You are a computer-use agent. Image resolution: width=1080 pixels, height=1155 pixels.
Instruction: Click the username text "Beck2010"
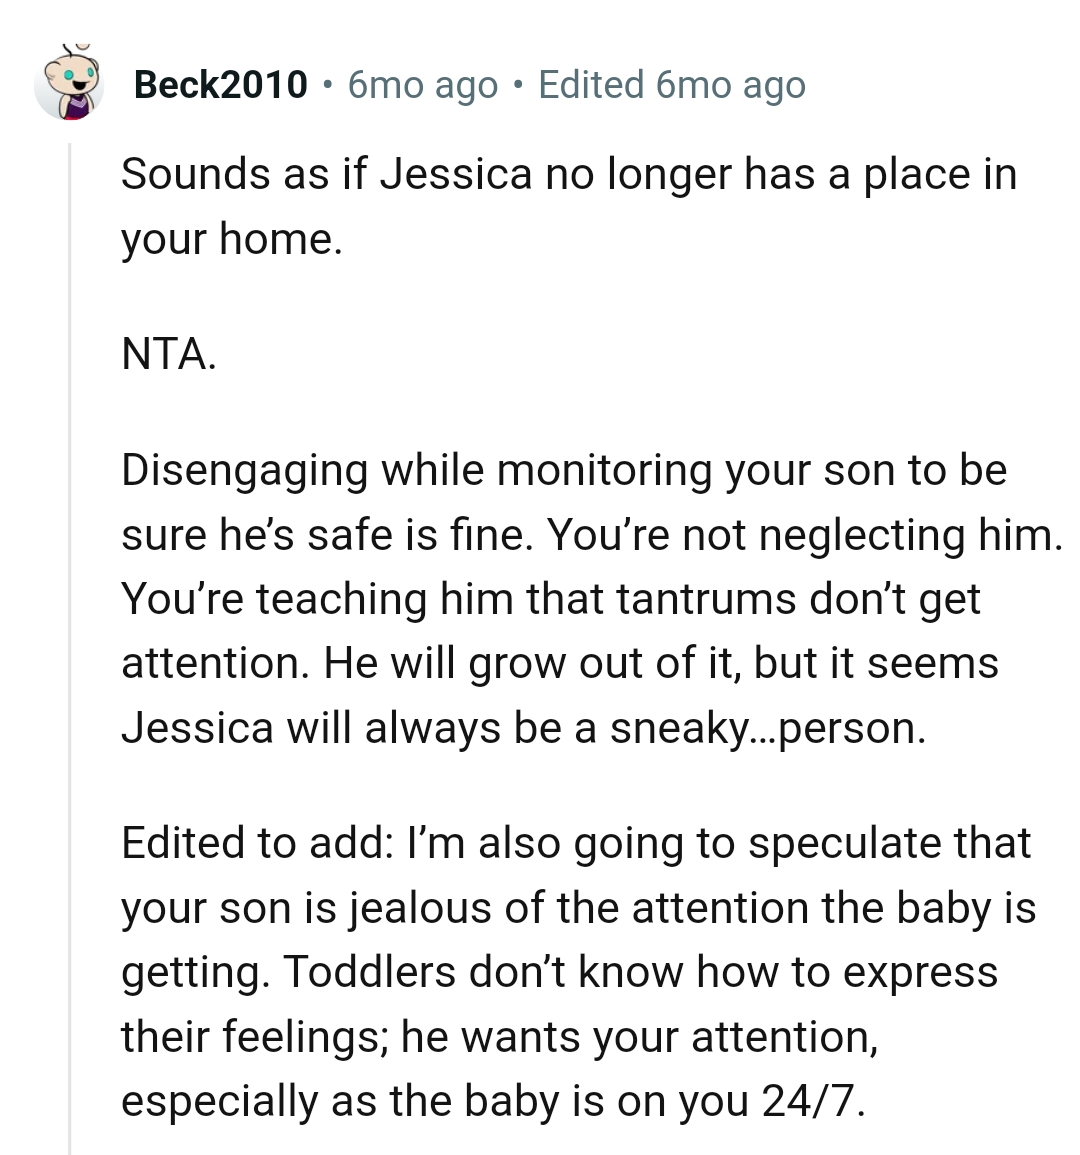(x=219, y=84)
